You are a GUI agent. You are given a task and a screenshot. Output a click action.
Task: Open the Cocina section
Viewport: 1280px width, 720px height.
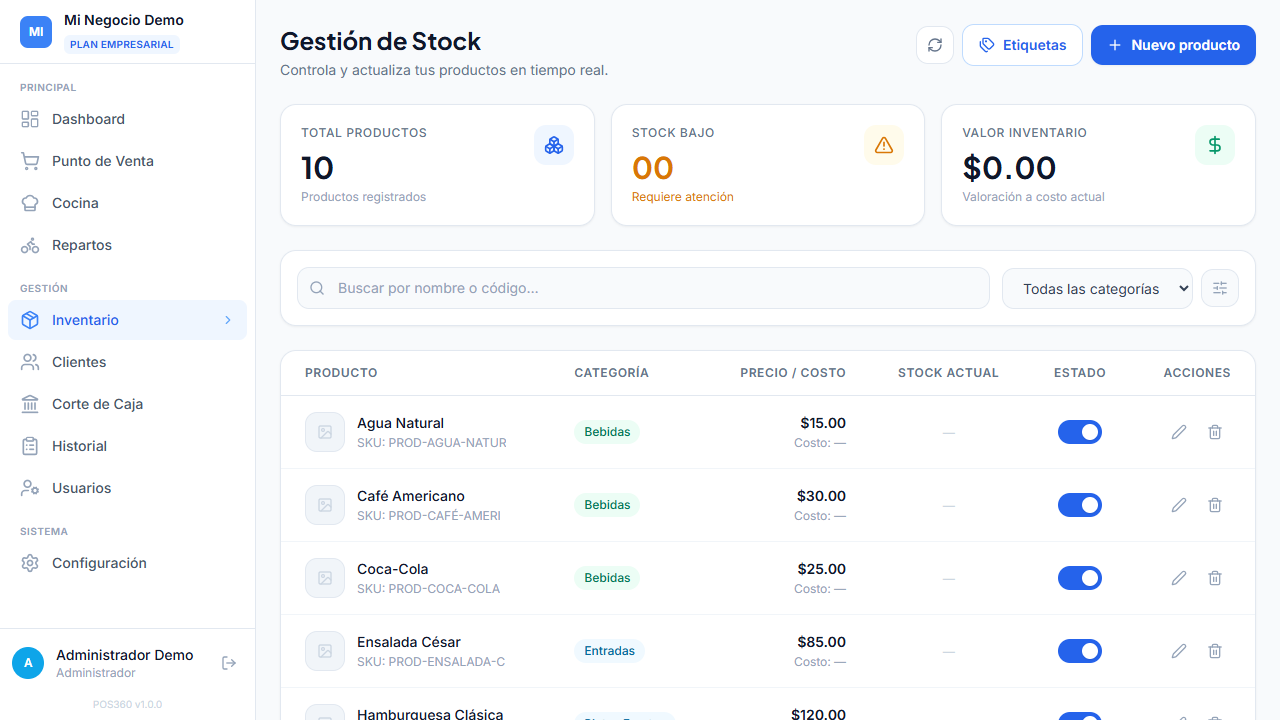[x=127, y=203]
